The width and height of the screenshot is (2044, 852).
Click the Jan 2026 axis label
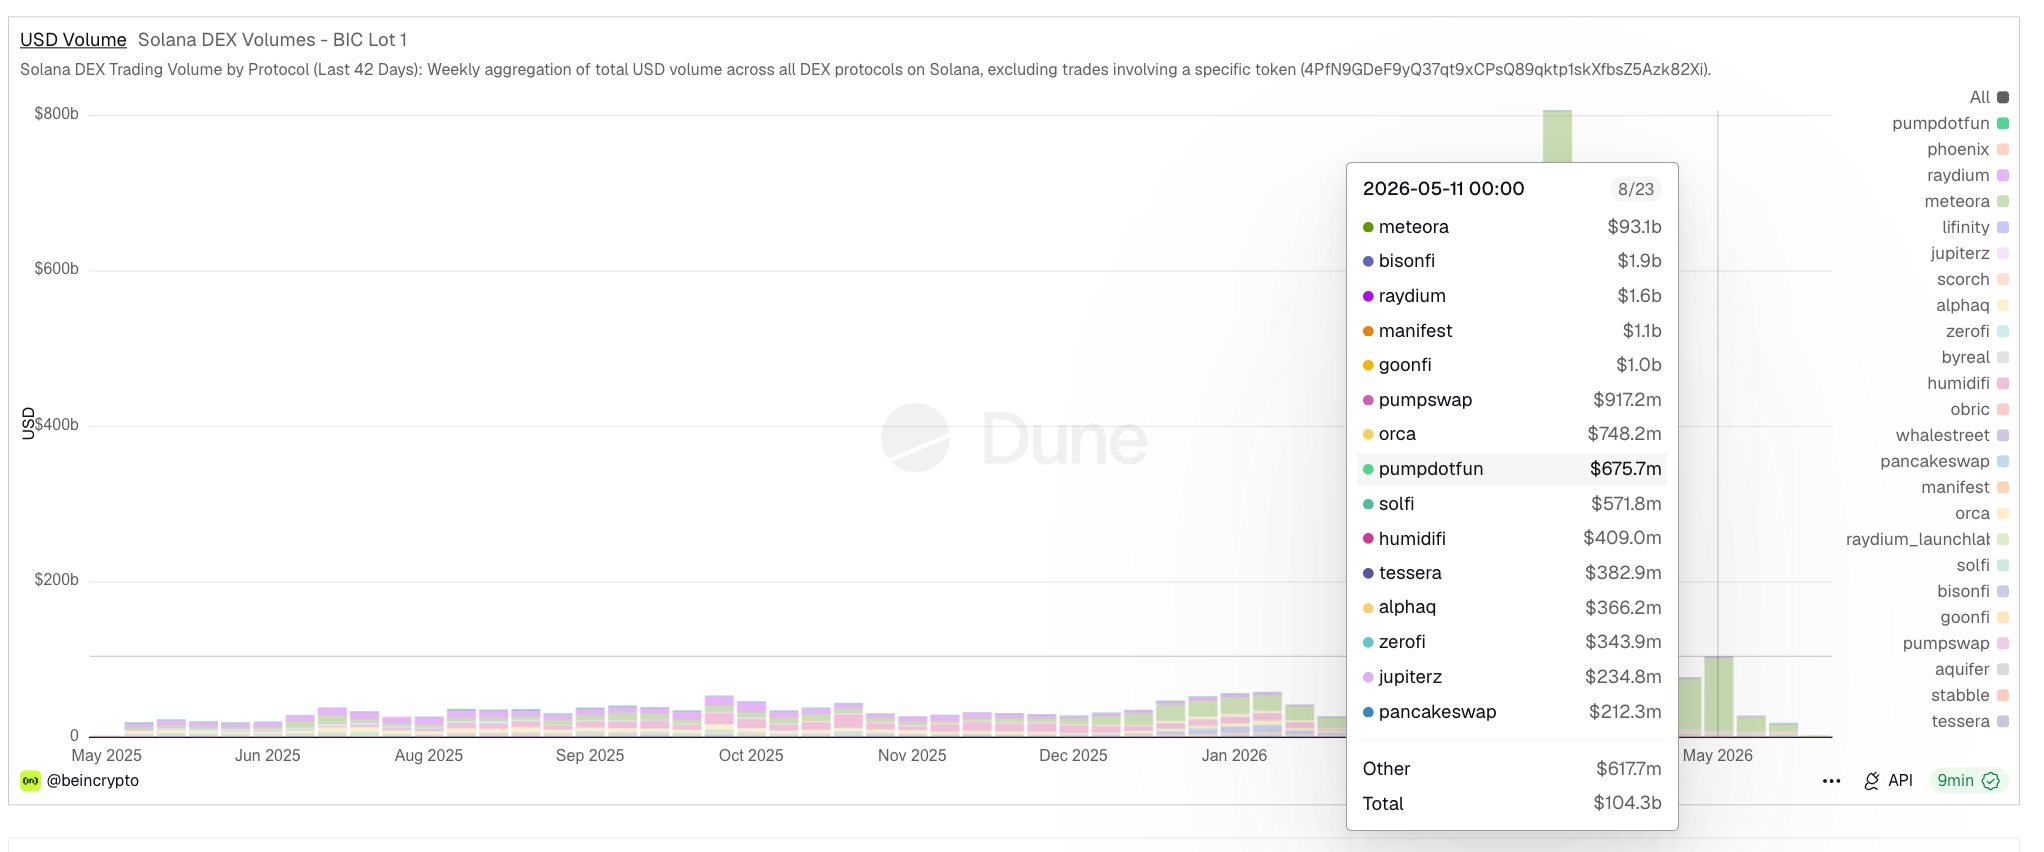(1234, 756)
